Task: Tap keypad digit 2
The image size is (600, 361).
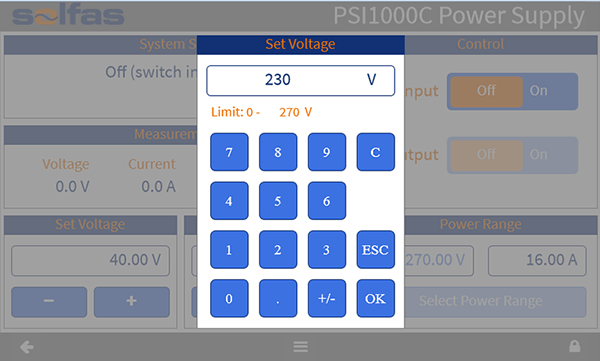Action: point(278,250)
